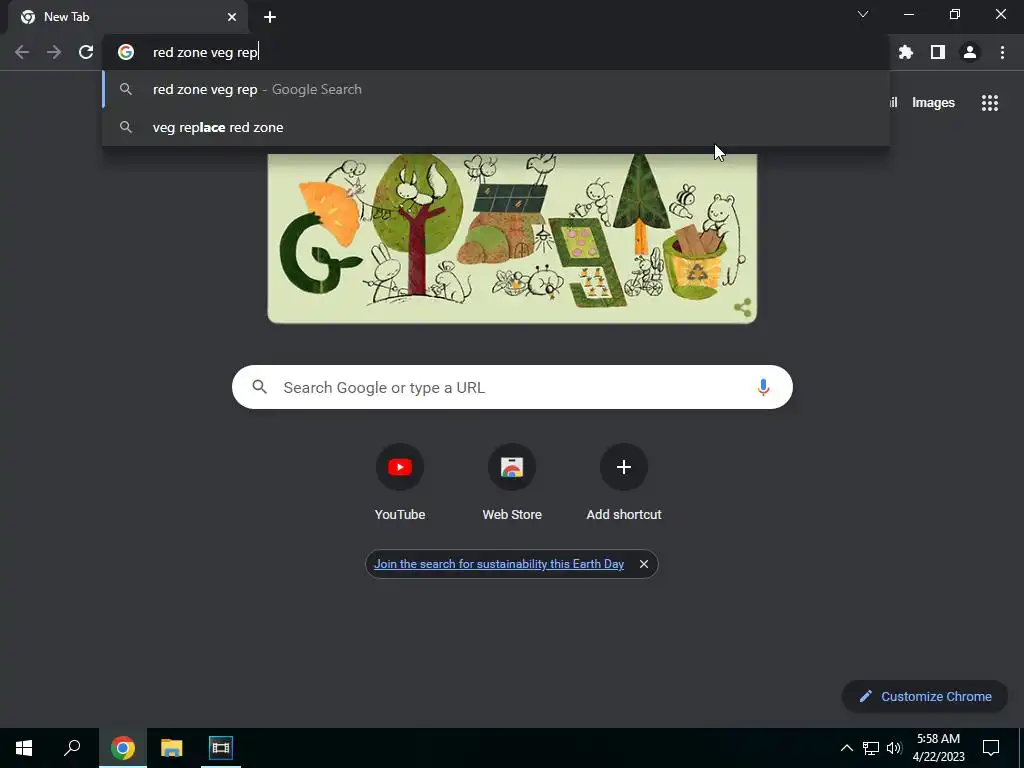The width and height of the screenshot is (1024, 768).
Task: Open the Chrome three-dot menu
Action: pyautogui.click(x=1002, y=52)
